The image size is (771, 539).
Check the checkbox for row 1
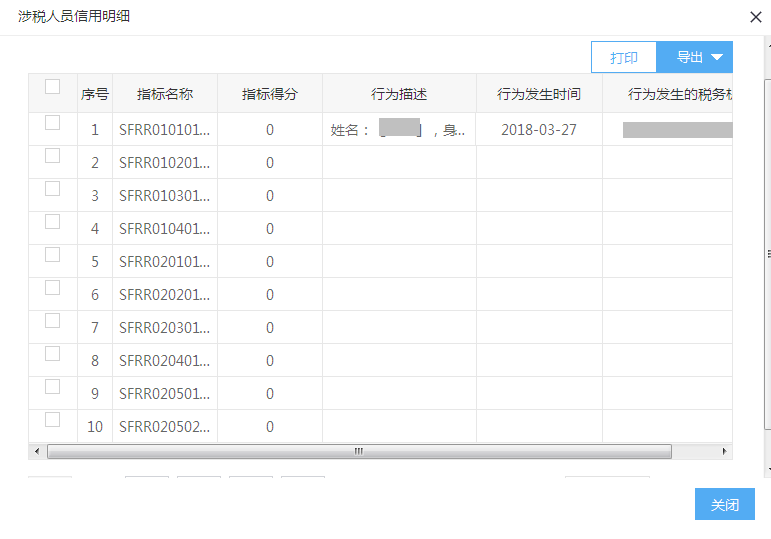tap(53, 123)
